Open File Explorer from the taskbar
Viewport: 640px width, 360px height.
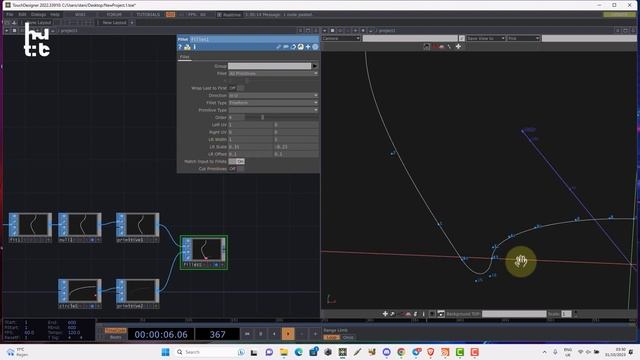(x=284, y=352)
